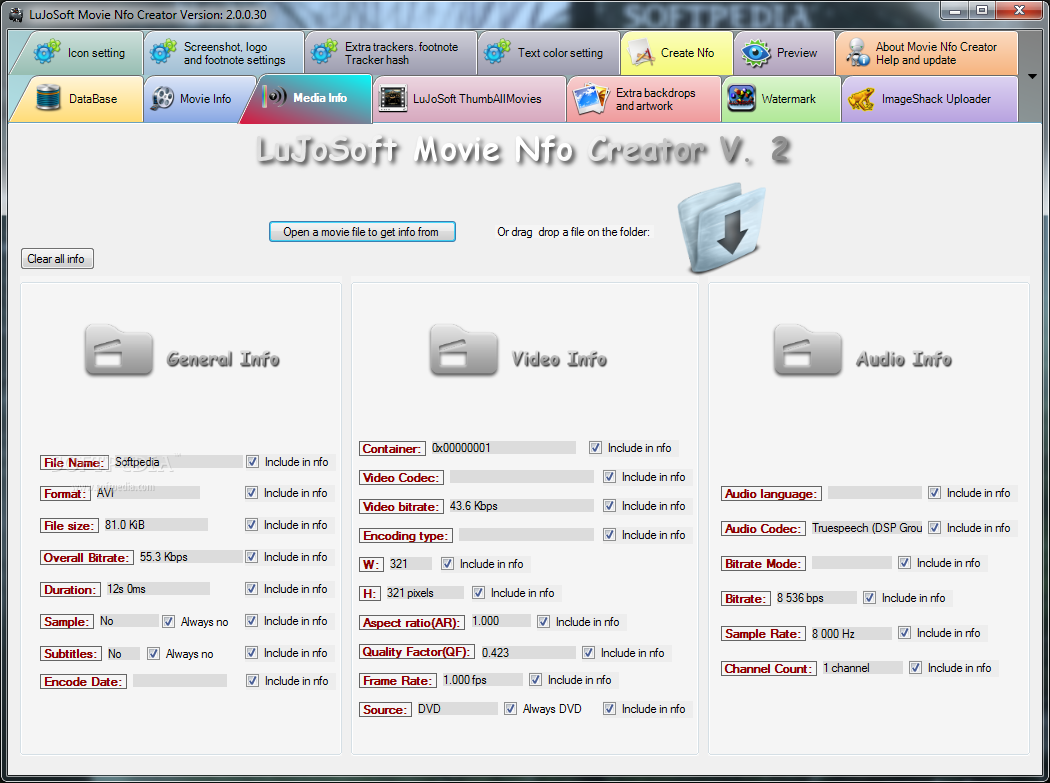Screen dimensions: 1050x783
Task: Click the Clear all info button
Action: 57,259
